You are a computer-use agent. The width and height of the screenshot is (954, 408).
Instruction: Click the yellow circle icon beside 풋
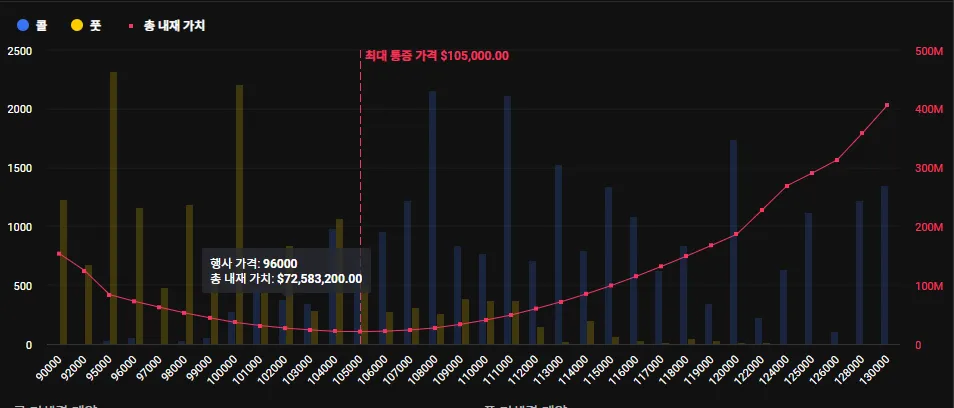(x=77, y=25)
